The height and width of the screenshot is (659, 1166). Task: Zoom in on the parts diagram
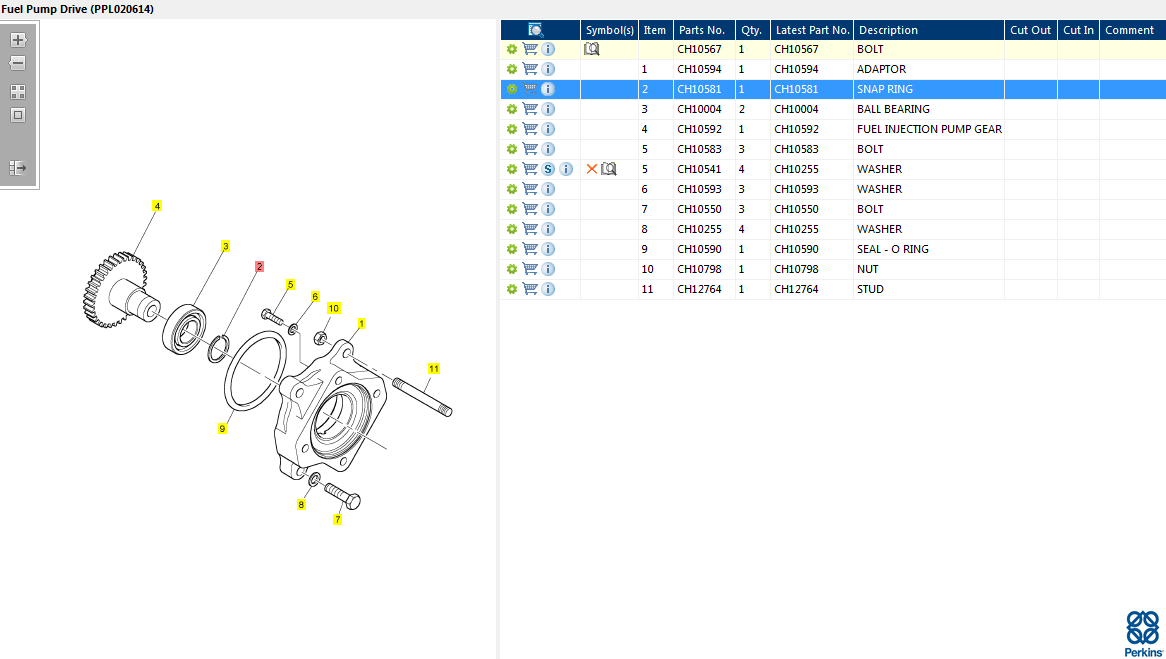point(18,41)
